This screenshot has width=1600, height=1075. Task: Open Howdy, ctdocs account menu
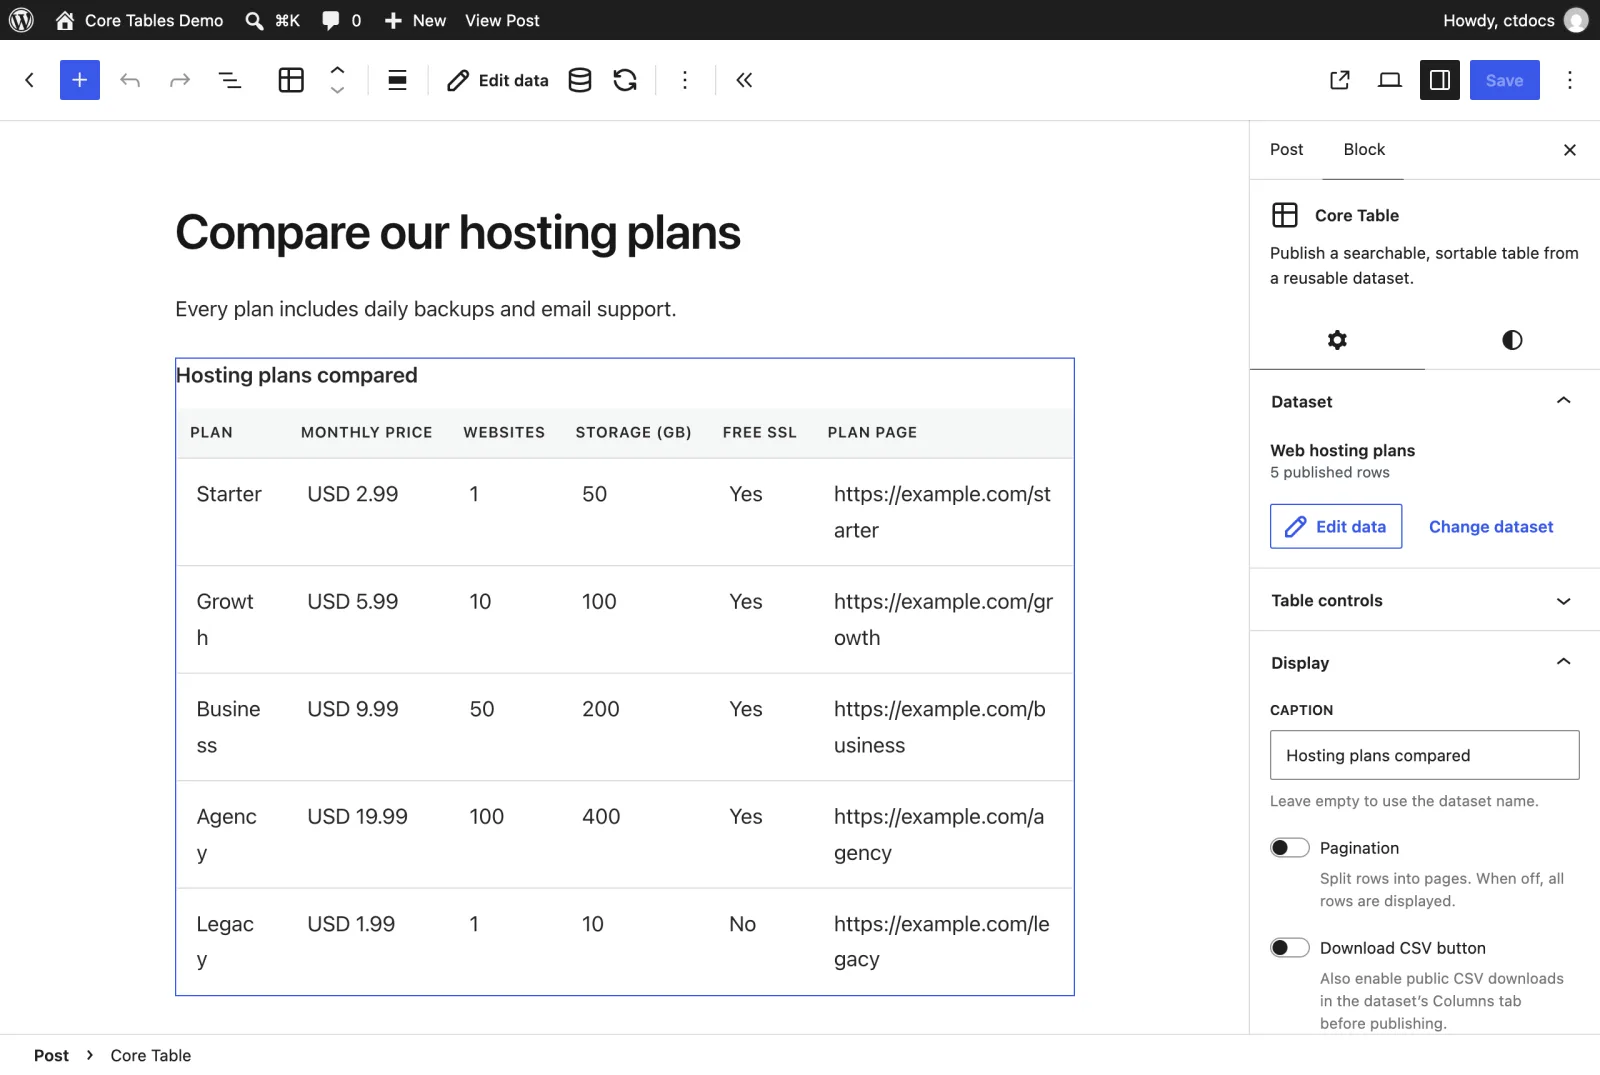[1514, 20]
